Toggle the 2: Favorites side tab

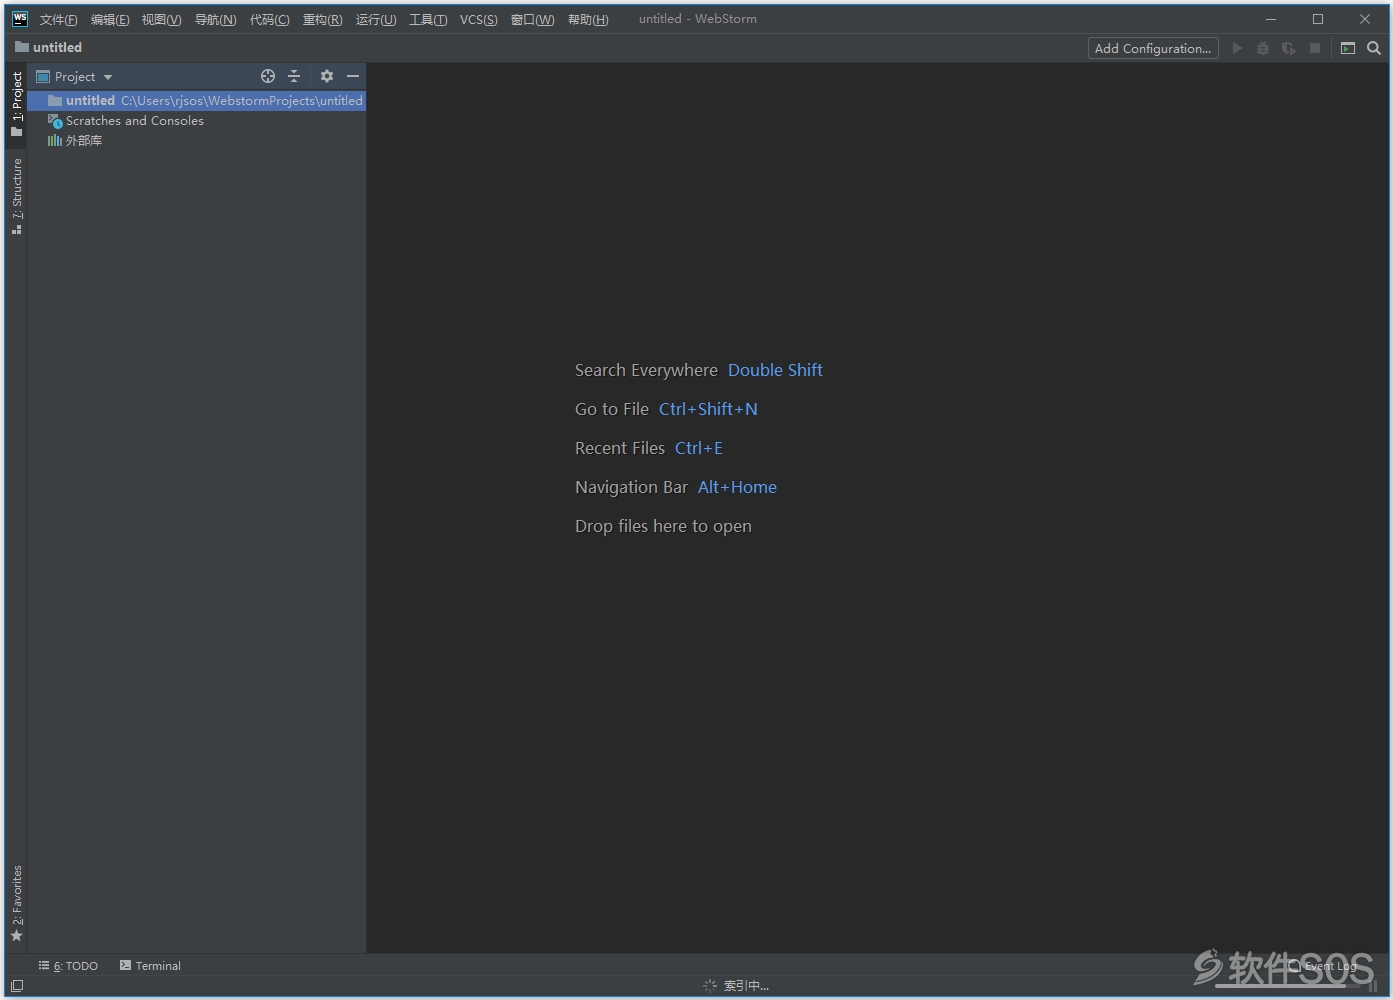tap(16, 904)
